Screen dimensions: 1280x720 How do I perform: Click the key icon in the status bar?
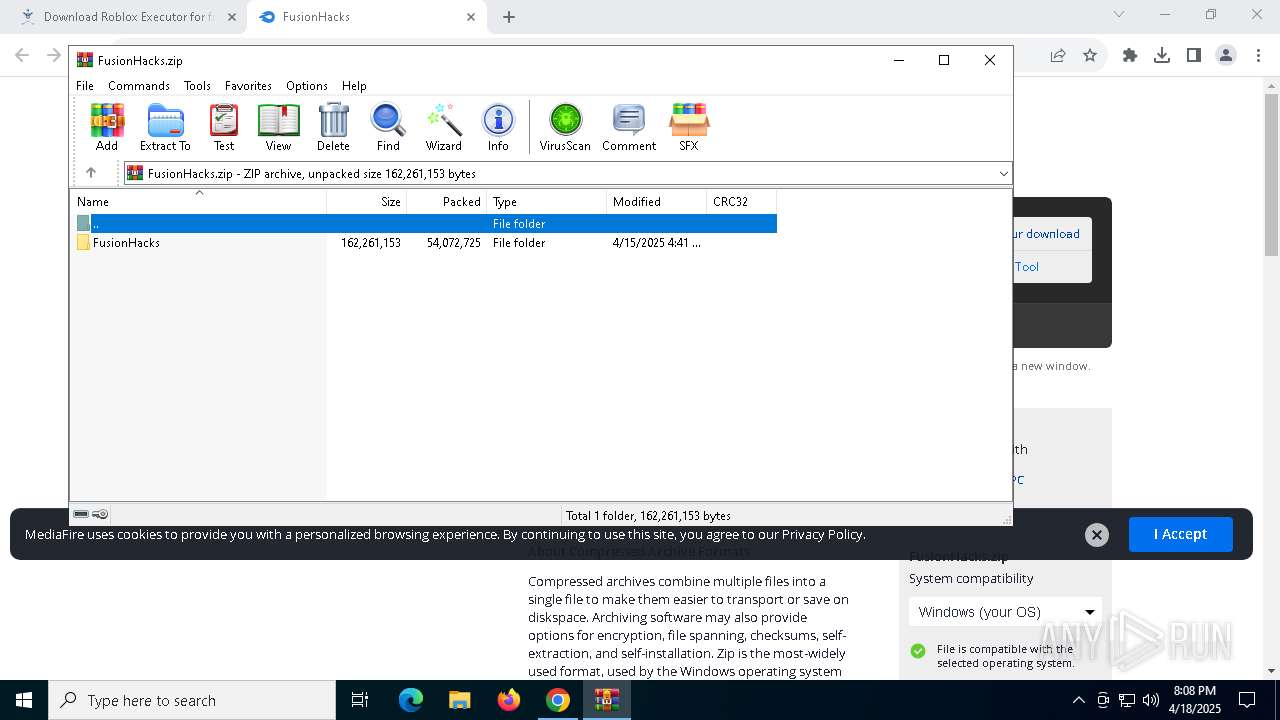pyautogui.click(x=100, y=514)
